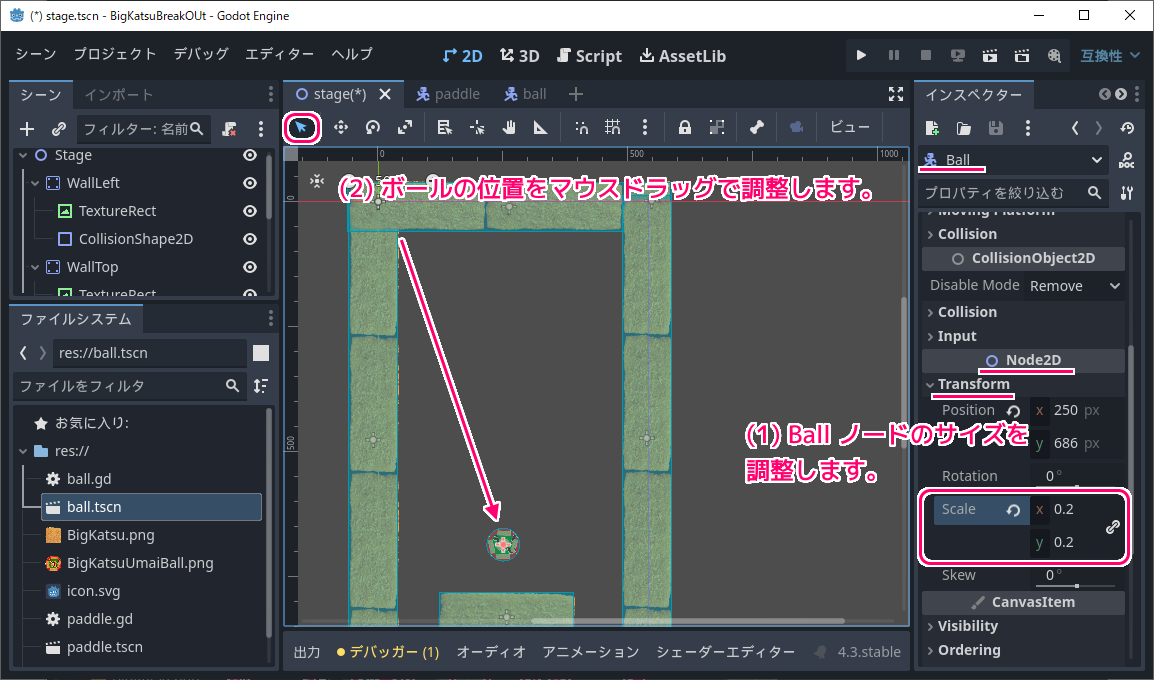This screenshot has width=1154, height=680.
Task: Click the Skew slider
Action: click(x=1077, y=586)
